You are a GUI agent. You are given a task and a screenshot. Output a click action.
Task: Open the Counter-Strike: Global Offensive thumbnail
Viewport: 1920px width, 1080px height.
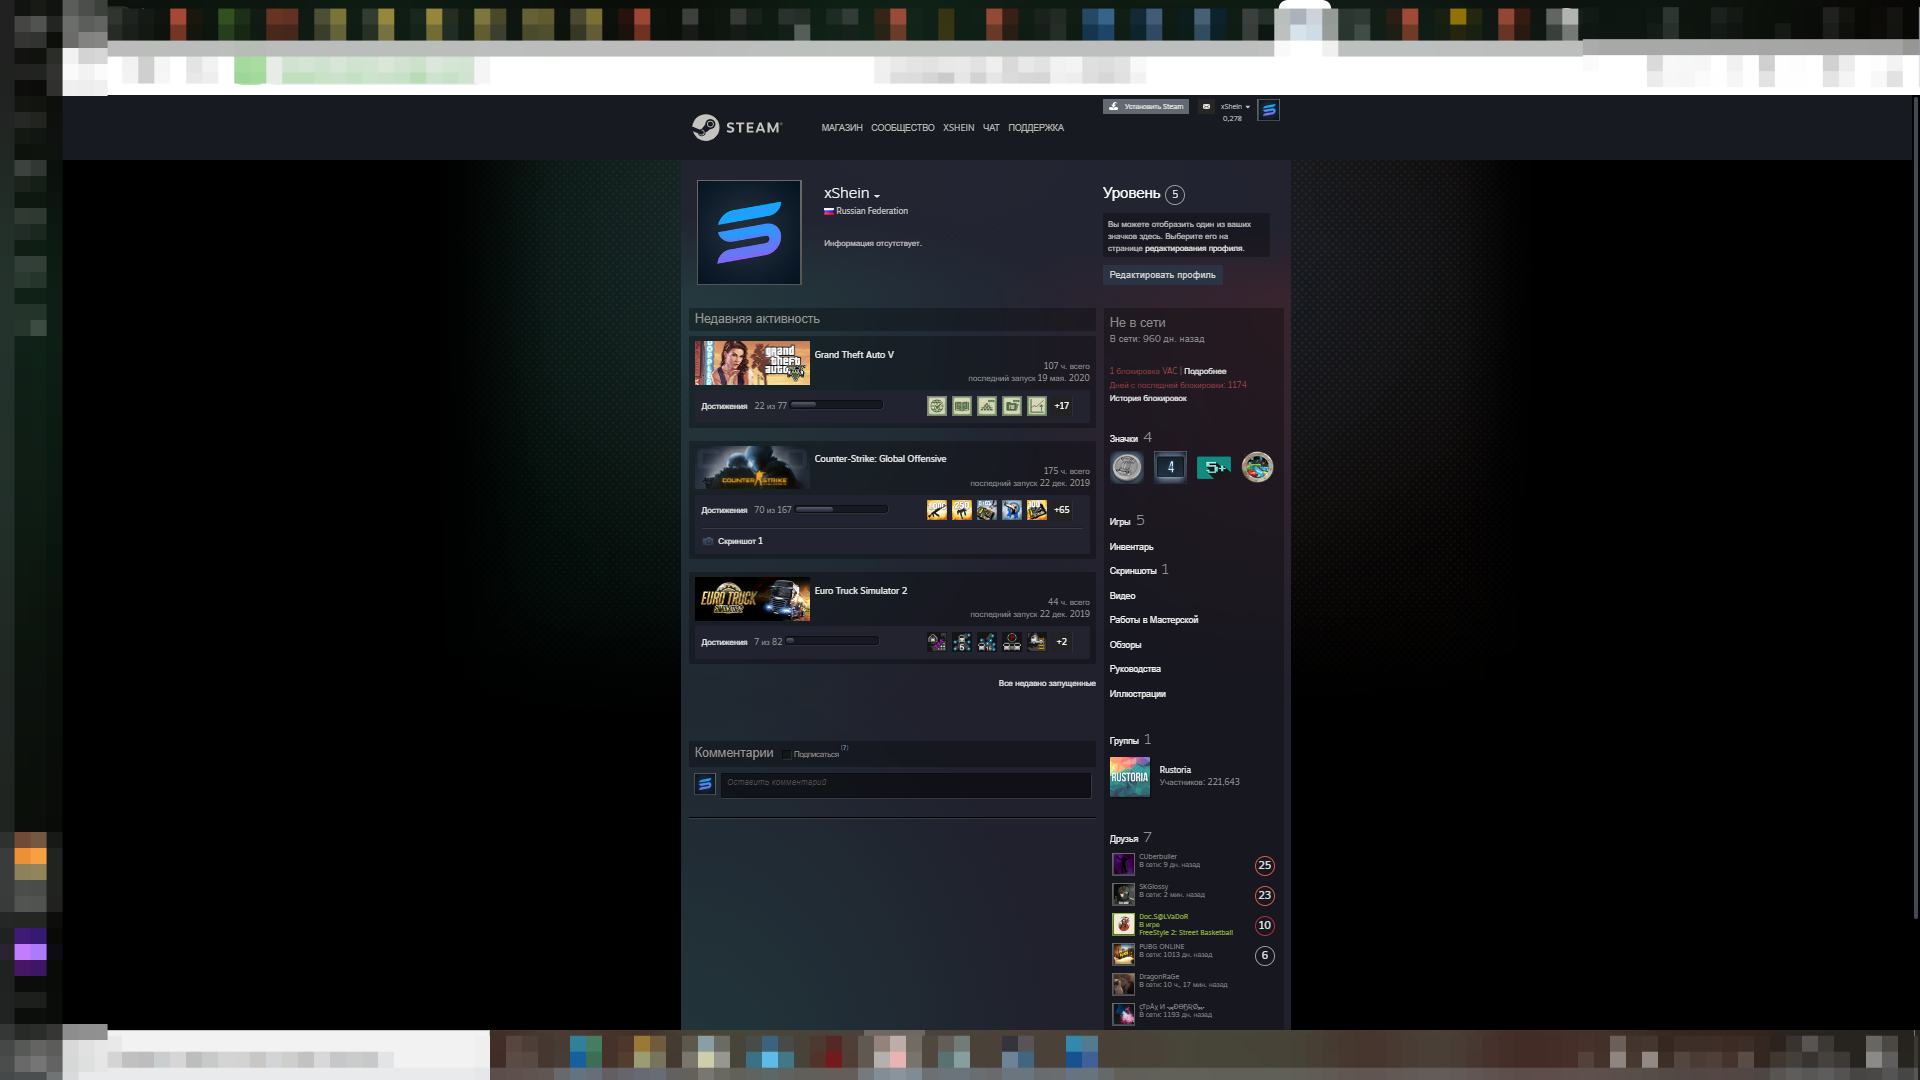[x=752, y=467]
